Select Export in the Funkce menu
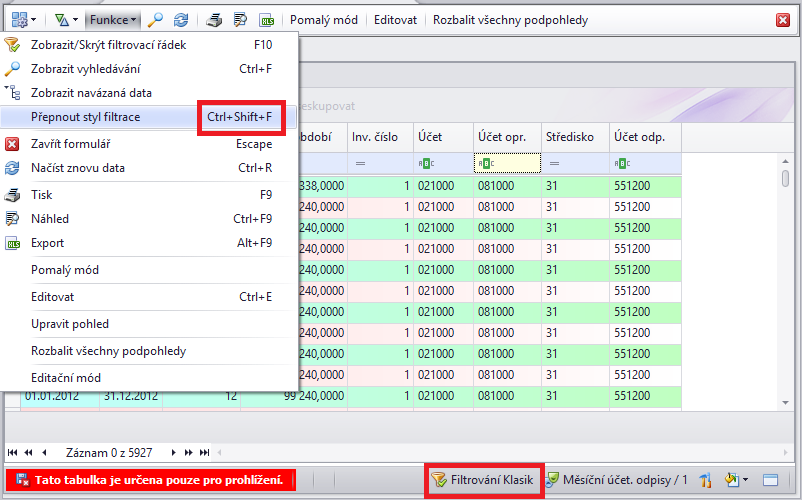 pyautogui.click(x=148, y=243)
